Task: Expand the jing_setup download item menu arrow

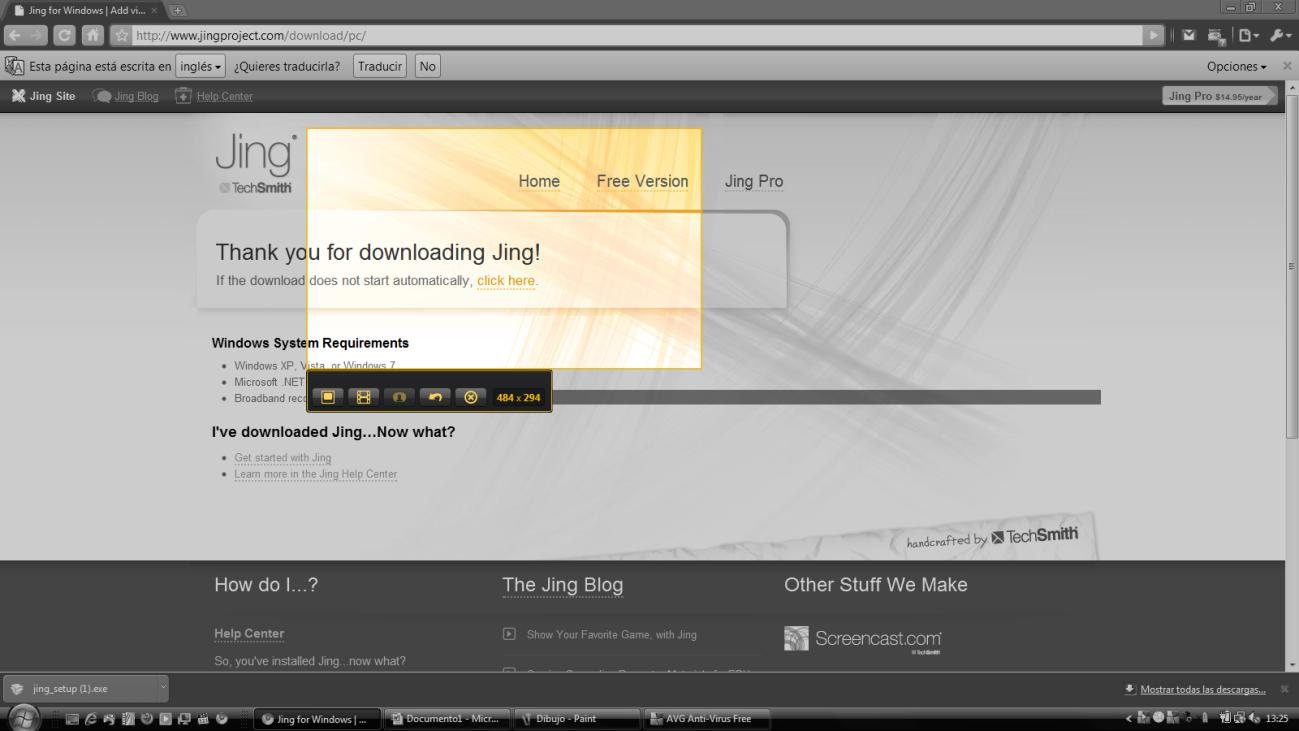Action: pos(164,688)
